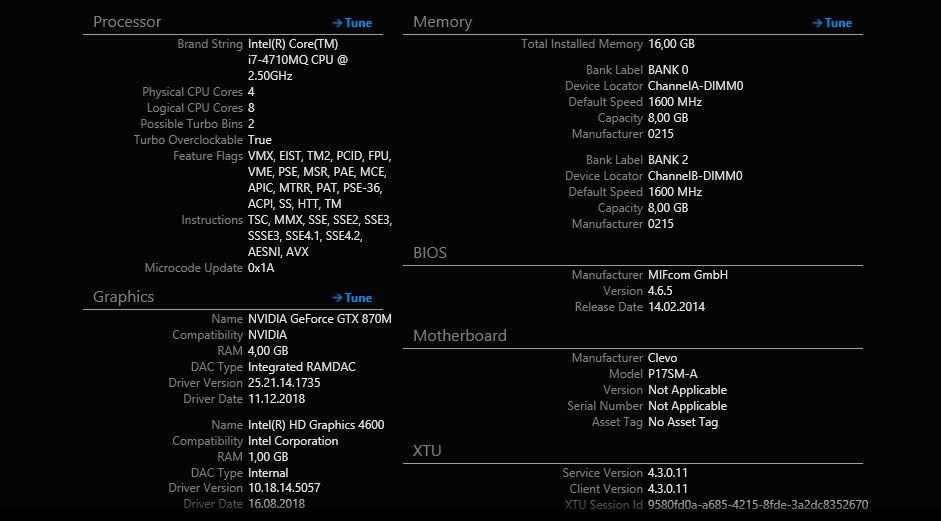This screenshot has height=521, width=941.
Task: Click driver date 11.12.2018
Action: pos(277,399)
